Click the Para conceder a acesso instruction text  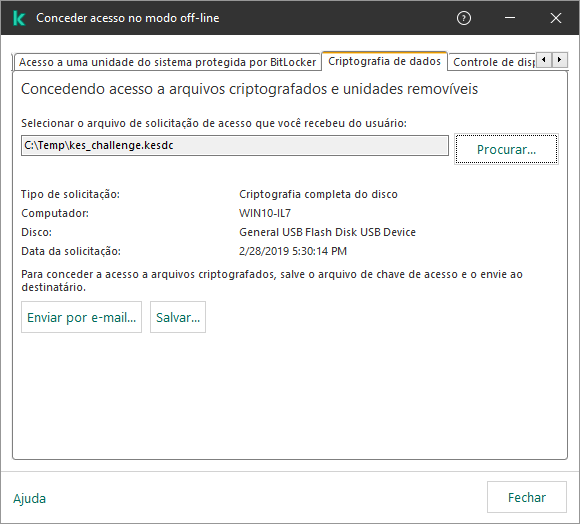pos(272,280)
